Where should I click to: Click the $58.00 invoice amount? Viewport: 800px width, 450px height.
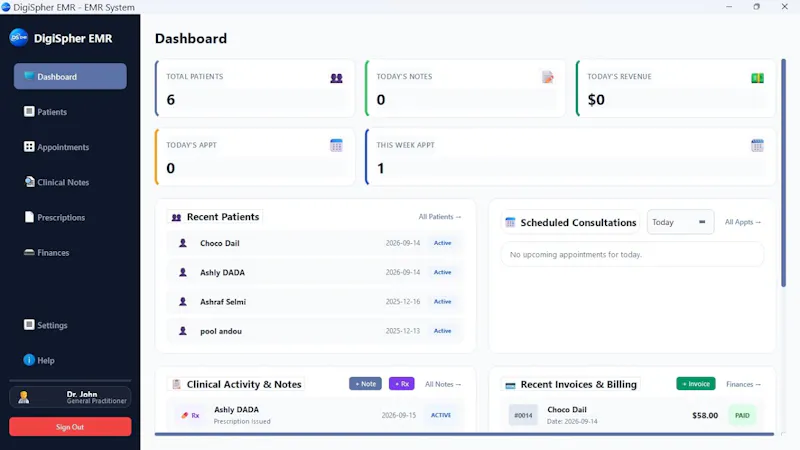coord(705,415)
